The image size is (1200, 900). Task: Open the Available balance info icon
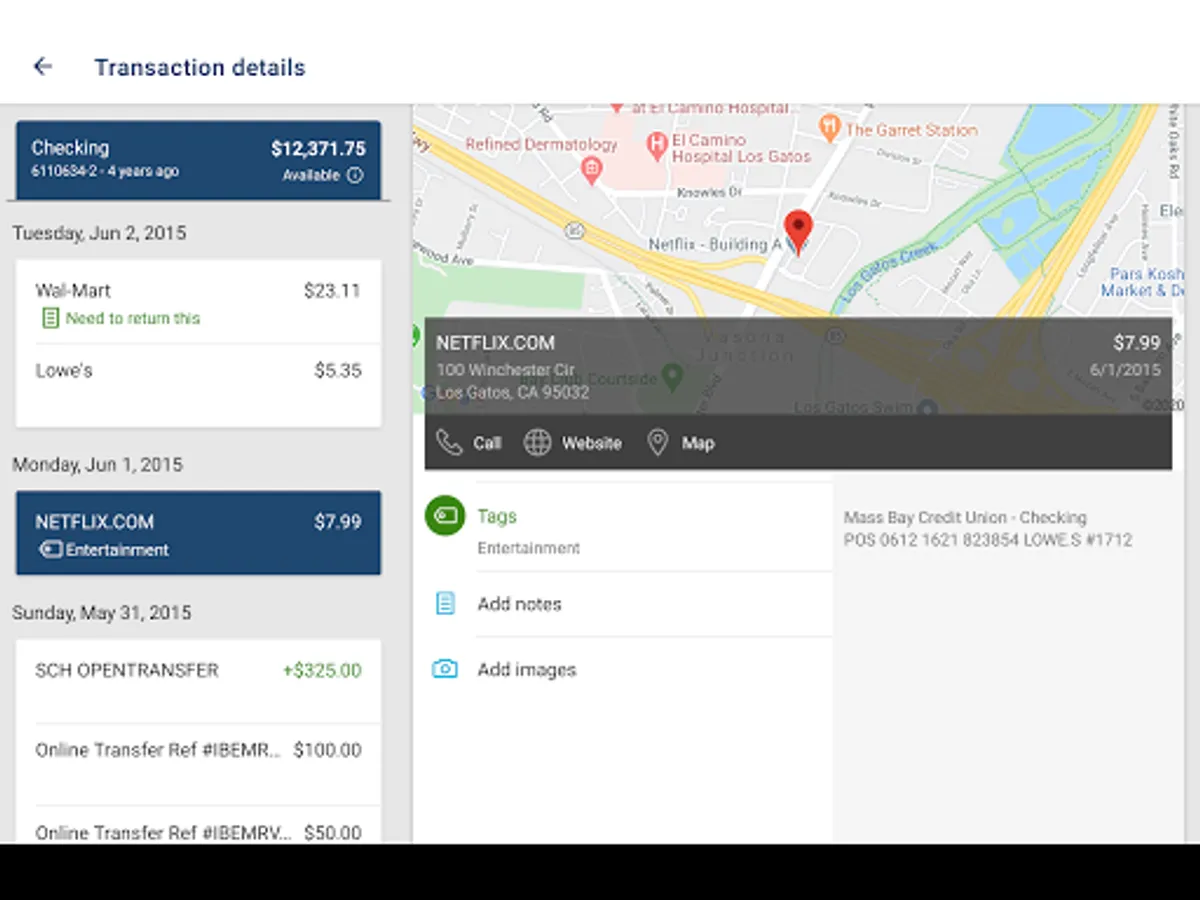(x=355, y=175)
